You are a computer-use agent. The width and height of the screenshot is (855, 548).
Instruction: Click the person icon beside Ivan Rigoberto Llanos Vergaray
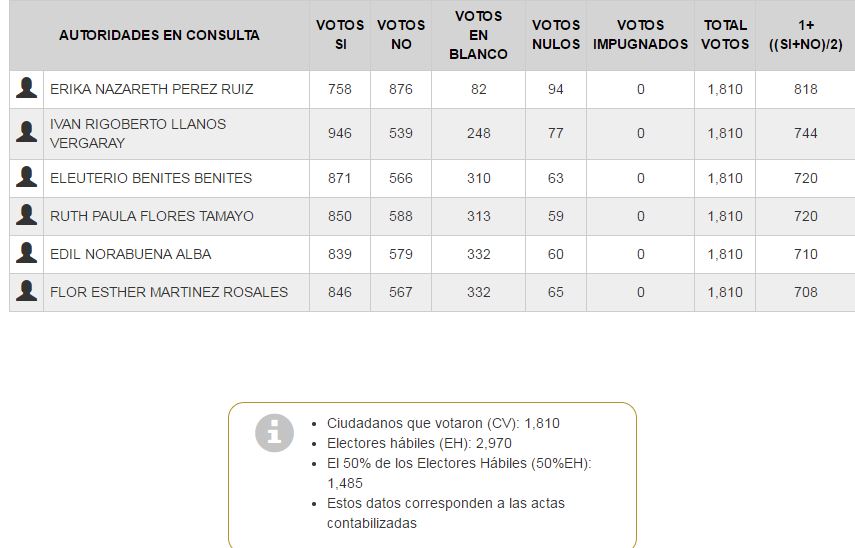(x=26, y=133)
